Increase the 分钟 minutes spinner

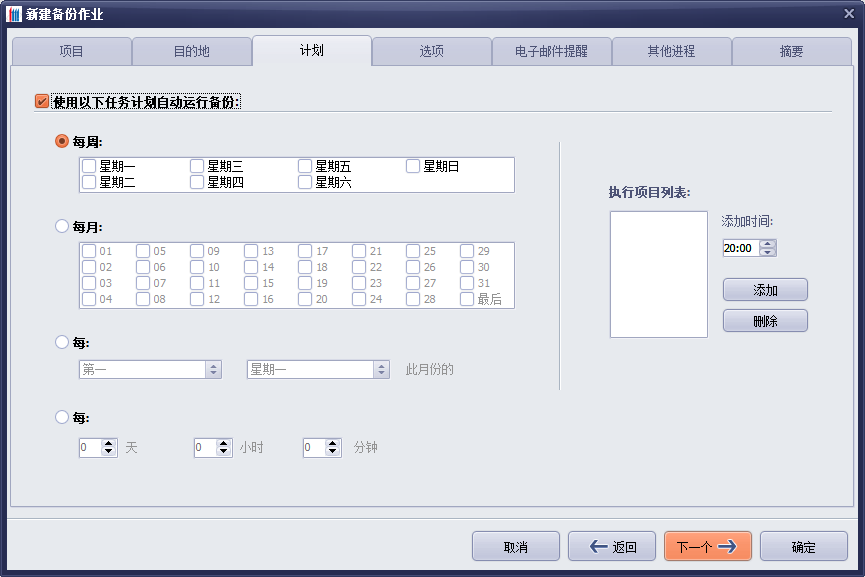[333, 443]
